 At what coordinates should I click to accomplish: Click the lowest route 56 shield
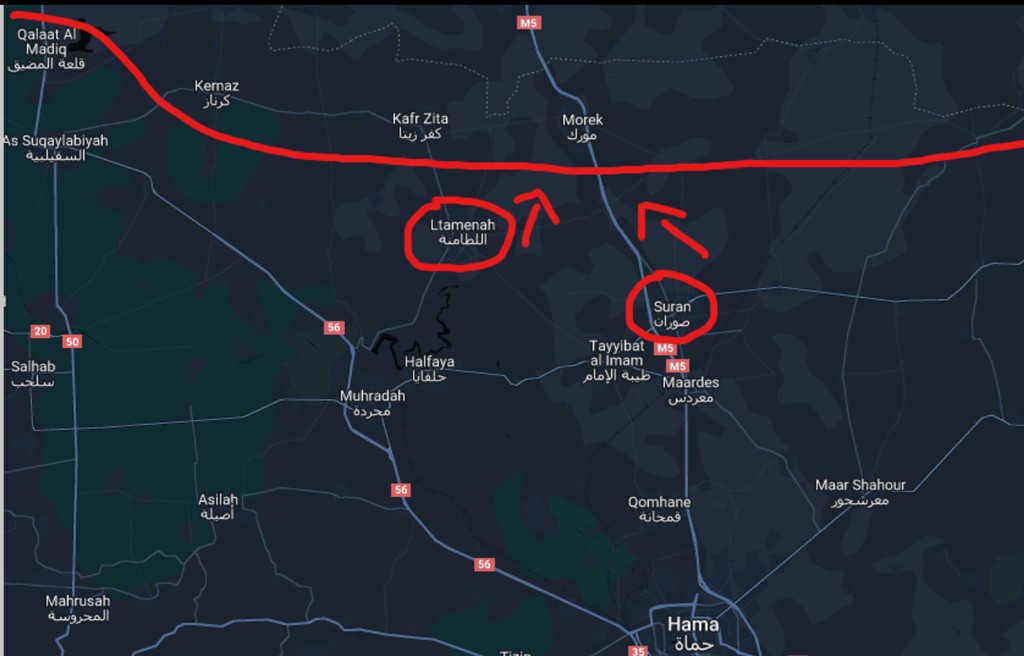[x=484, y=564]
